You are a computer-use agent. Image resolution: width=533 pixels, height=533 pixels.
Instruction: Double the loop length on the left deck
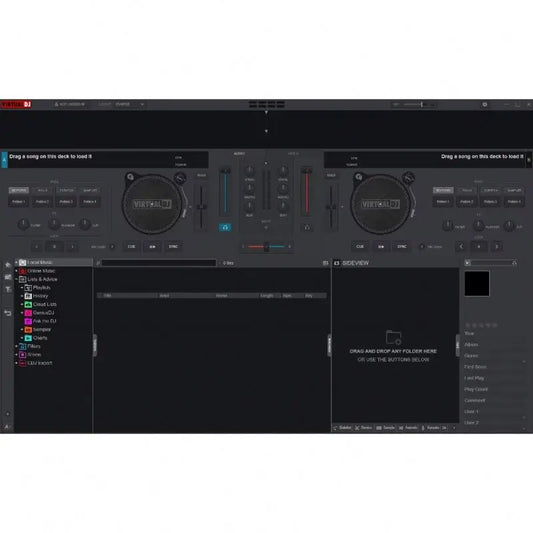(72, 246)
